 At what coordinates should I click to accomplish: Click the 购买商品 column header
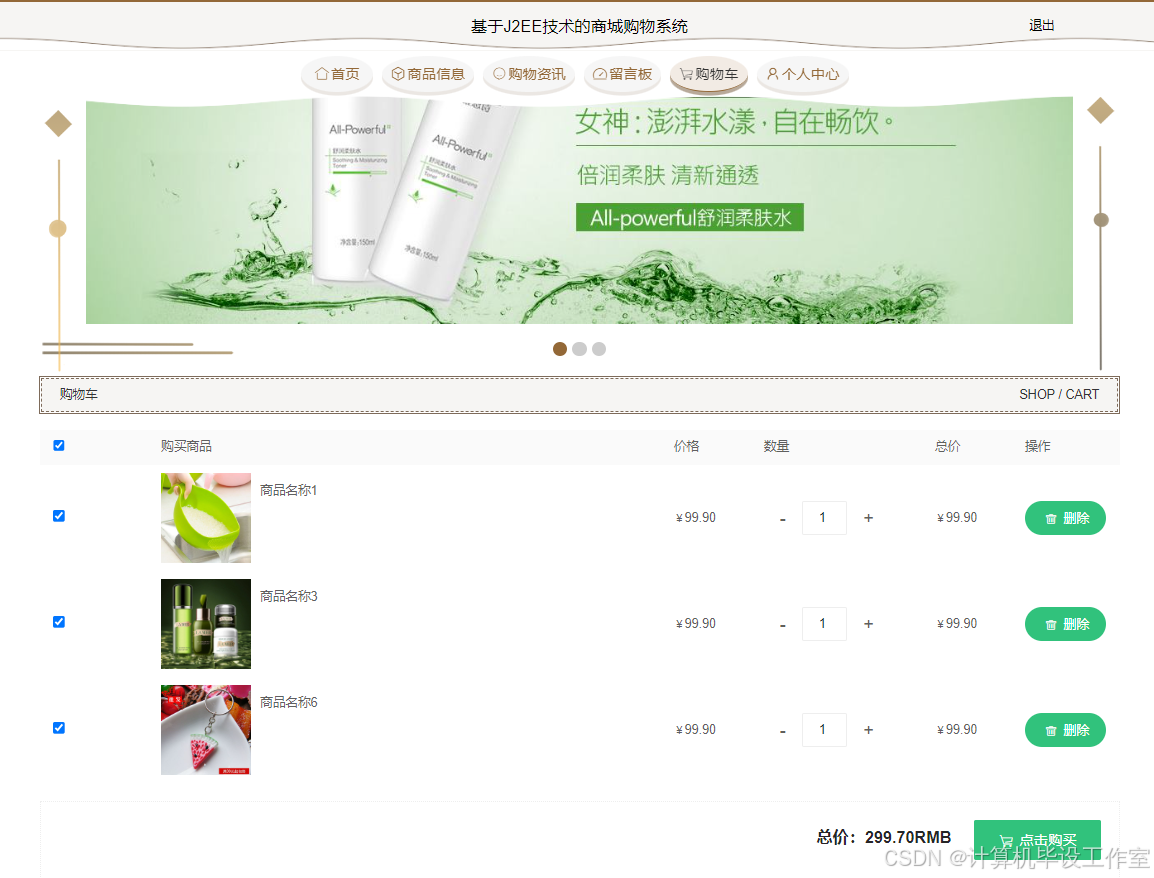(x=186, y=446)
